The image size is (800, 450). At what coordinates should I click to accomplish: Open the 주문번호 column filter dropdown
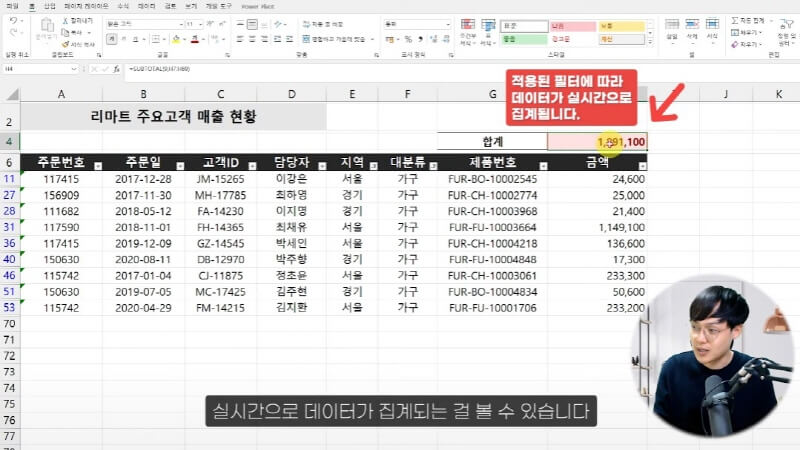(x=98, y=166)
